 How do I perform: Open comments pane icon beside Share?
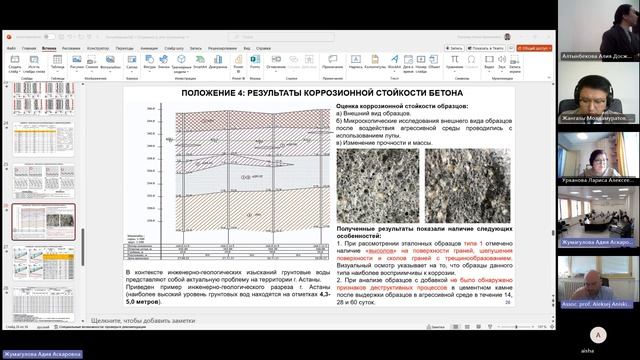coord(511,48)
